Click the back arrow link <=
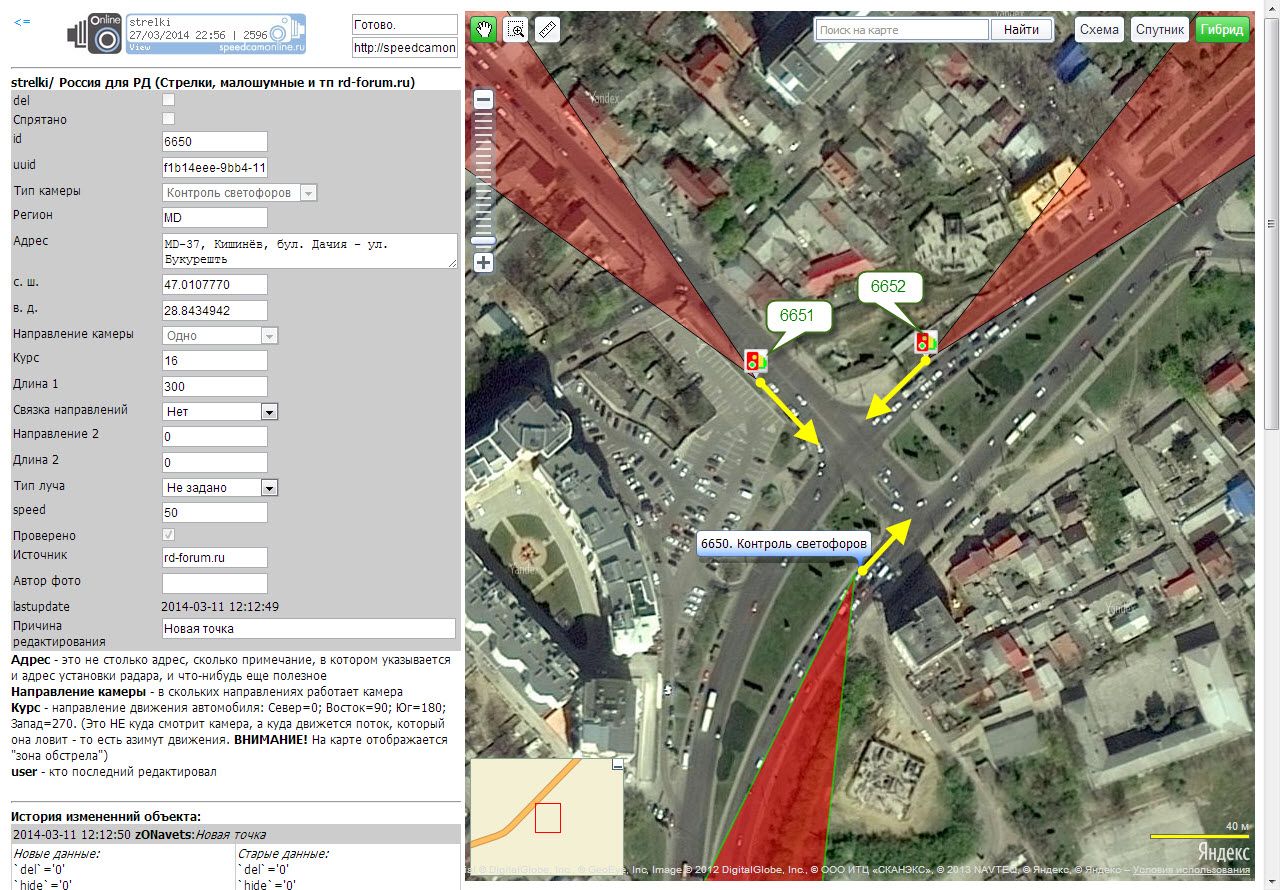 pos(22,21)
